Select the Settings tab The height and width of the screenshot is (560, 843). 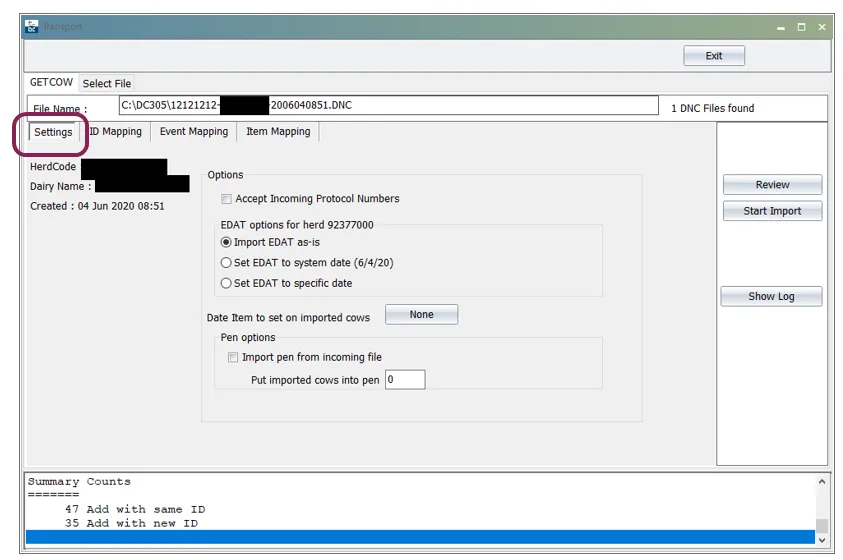(x=53, y=132)
